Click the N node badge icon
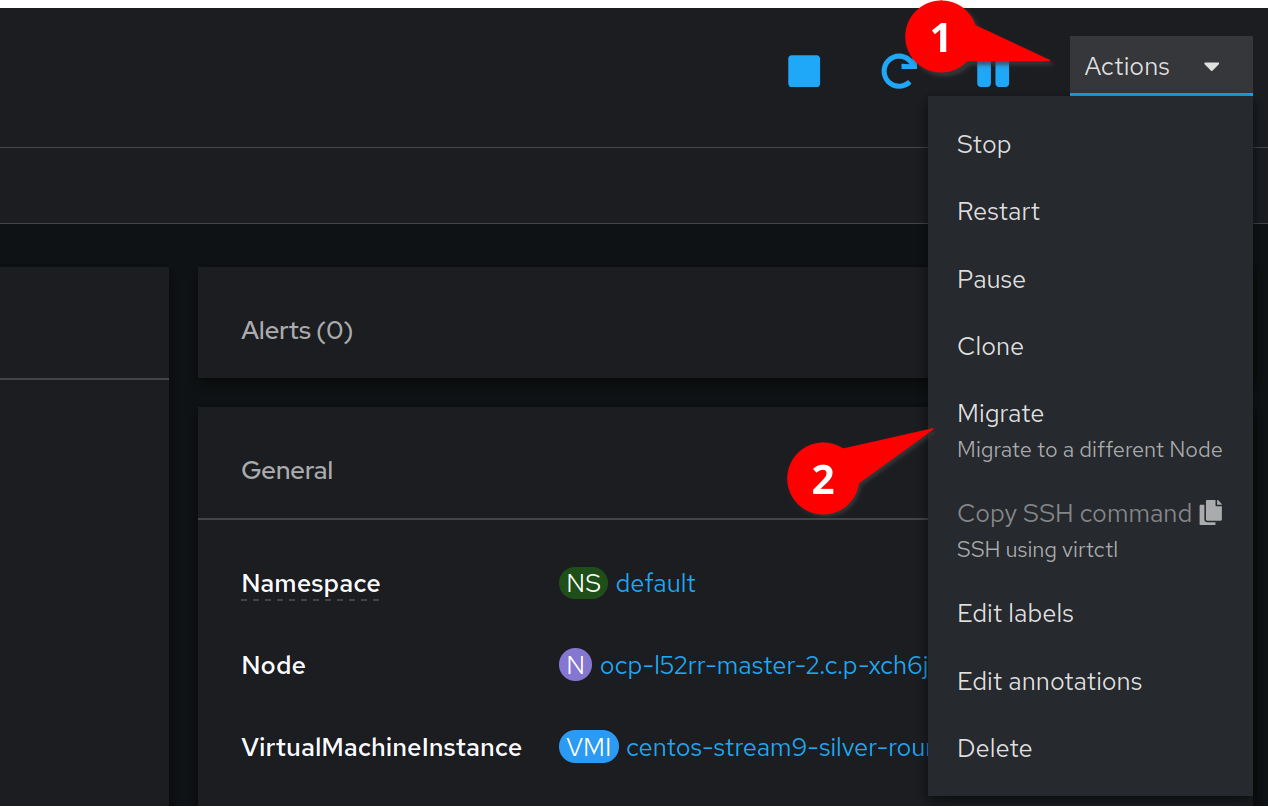This screenshot has height=807, width=1268. click(575, 664)
